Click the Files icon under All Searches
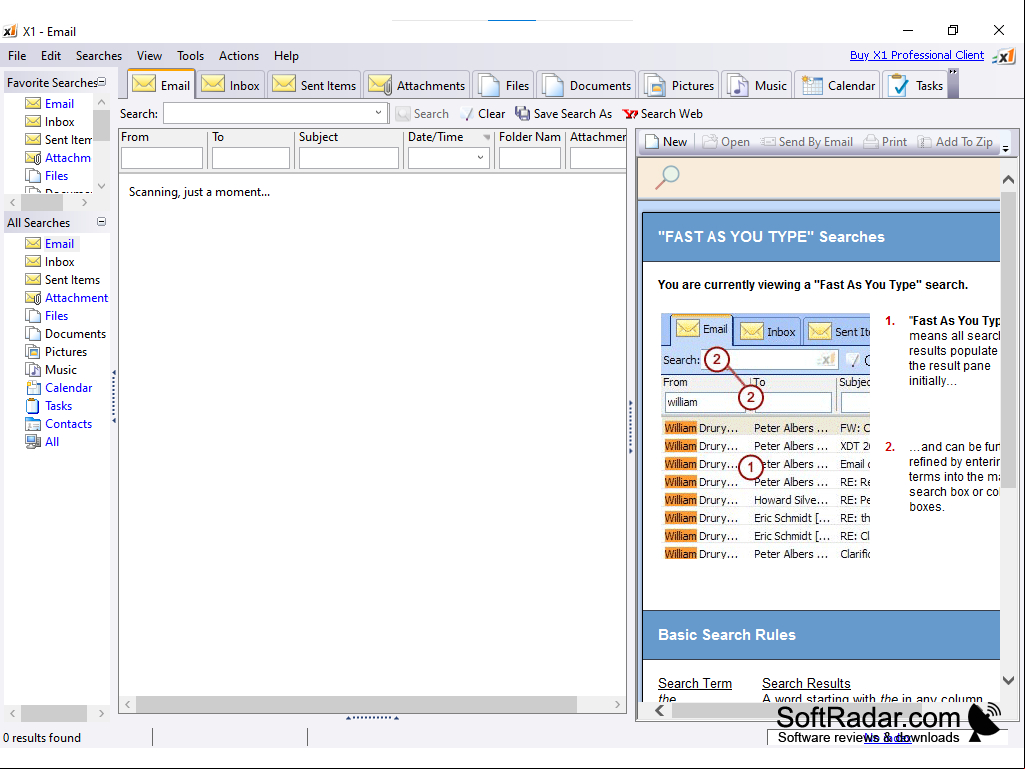The width and height of the screenshot is (1025, 769). tap(33, 315)
